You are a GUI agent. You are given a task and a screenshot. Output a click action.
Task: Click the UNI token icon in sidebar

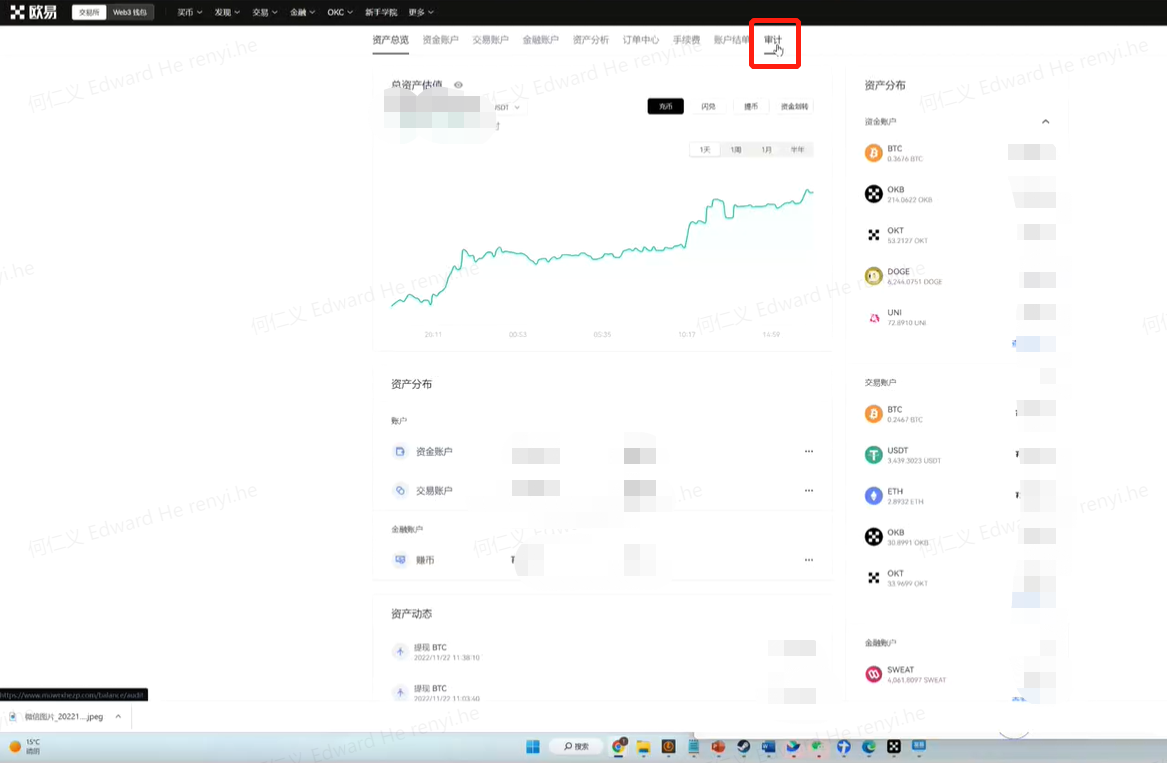[x=873, y=316]
